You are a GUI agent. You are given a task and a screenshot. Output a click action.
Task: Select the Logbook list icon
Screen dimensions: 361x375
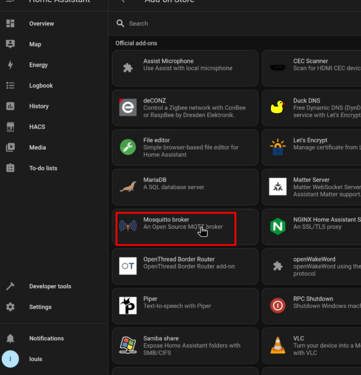(10, 85)
